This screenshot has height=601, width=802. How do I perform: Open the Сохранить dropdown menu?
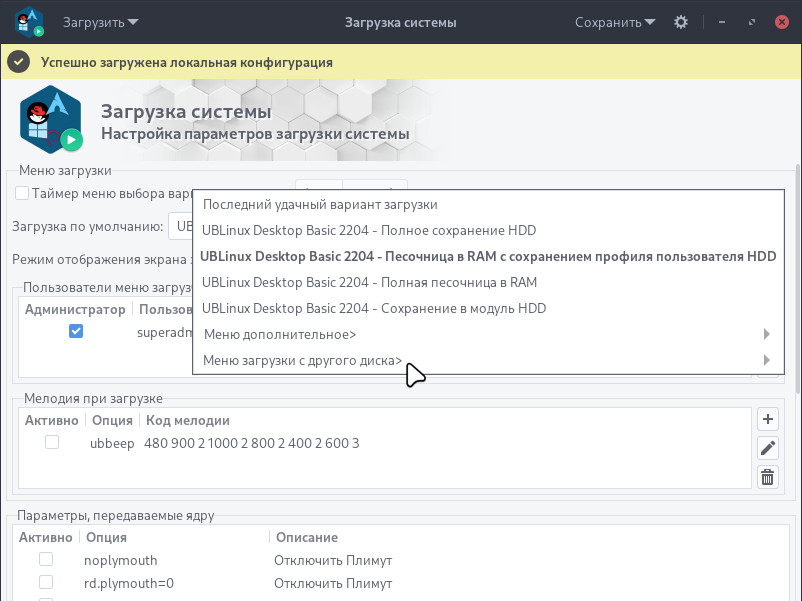[x=615, y=22]
